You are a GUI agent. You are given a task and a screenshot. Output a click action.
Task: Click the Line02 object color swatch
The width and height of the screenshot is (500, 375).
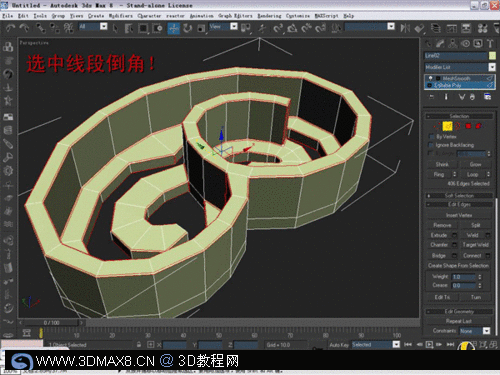point(492,56)
